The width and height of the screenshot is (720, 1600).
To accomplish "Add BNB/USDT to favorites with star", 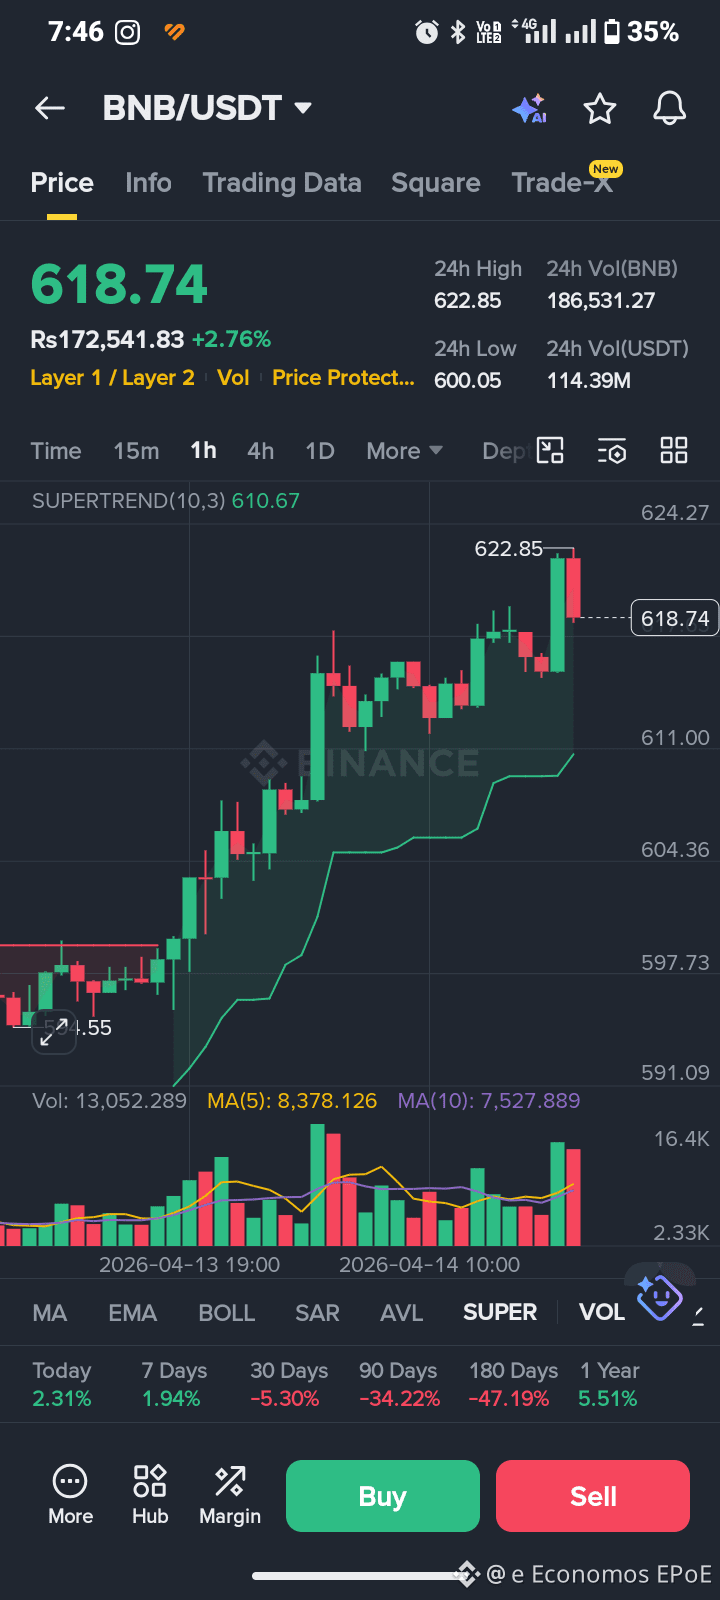I will (x=600, y=108).
